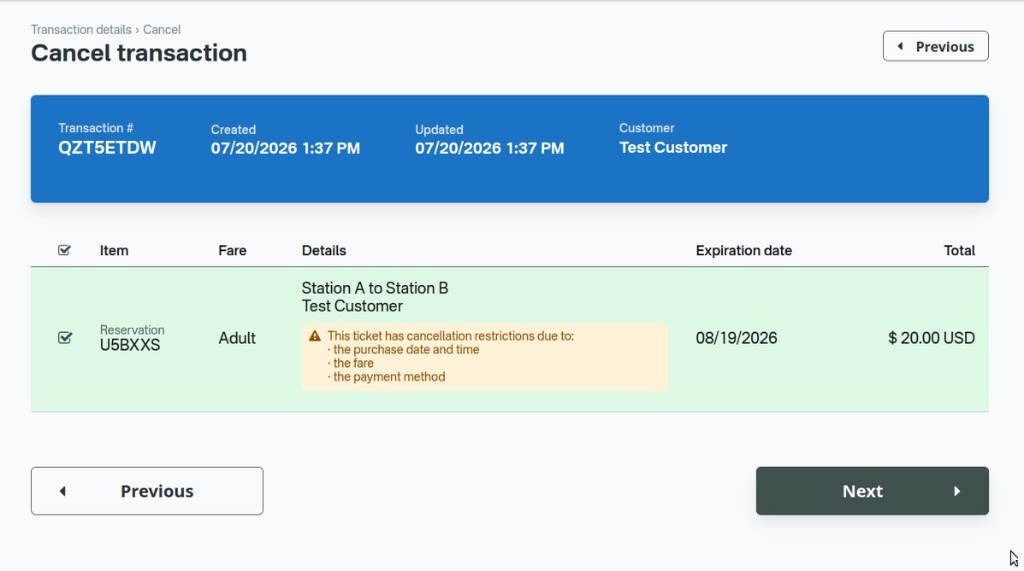Click the Test Customer name in the blue banner

click(673, 148)
